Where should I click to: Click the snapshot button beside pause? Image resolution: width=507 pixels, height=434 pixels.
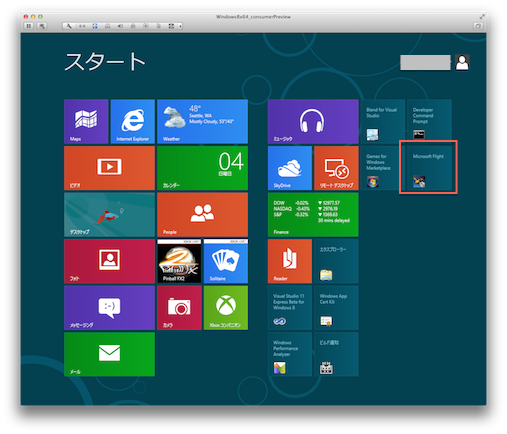pos(42,26)
